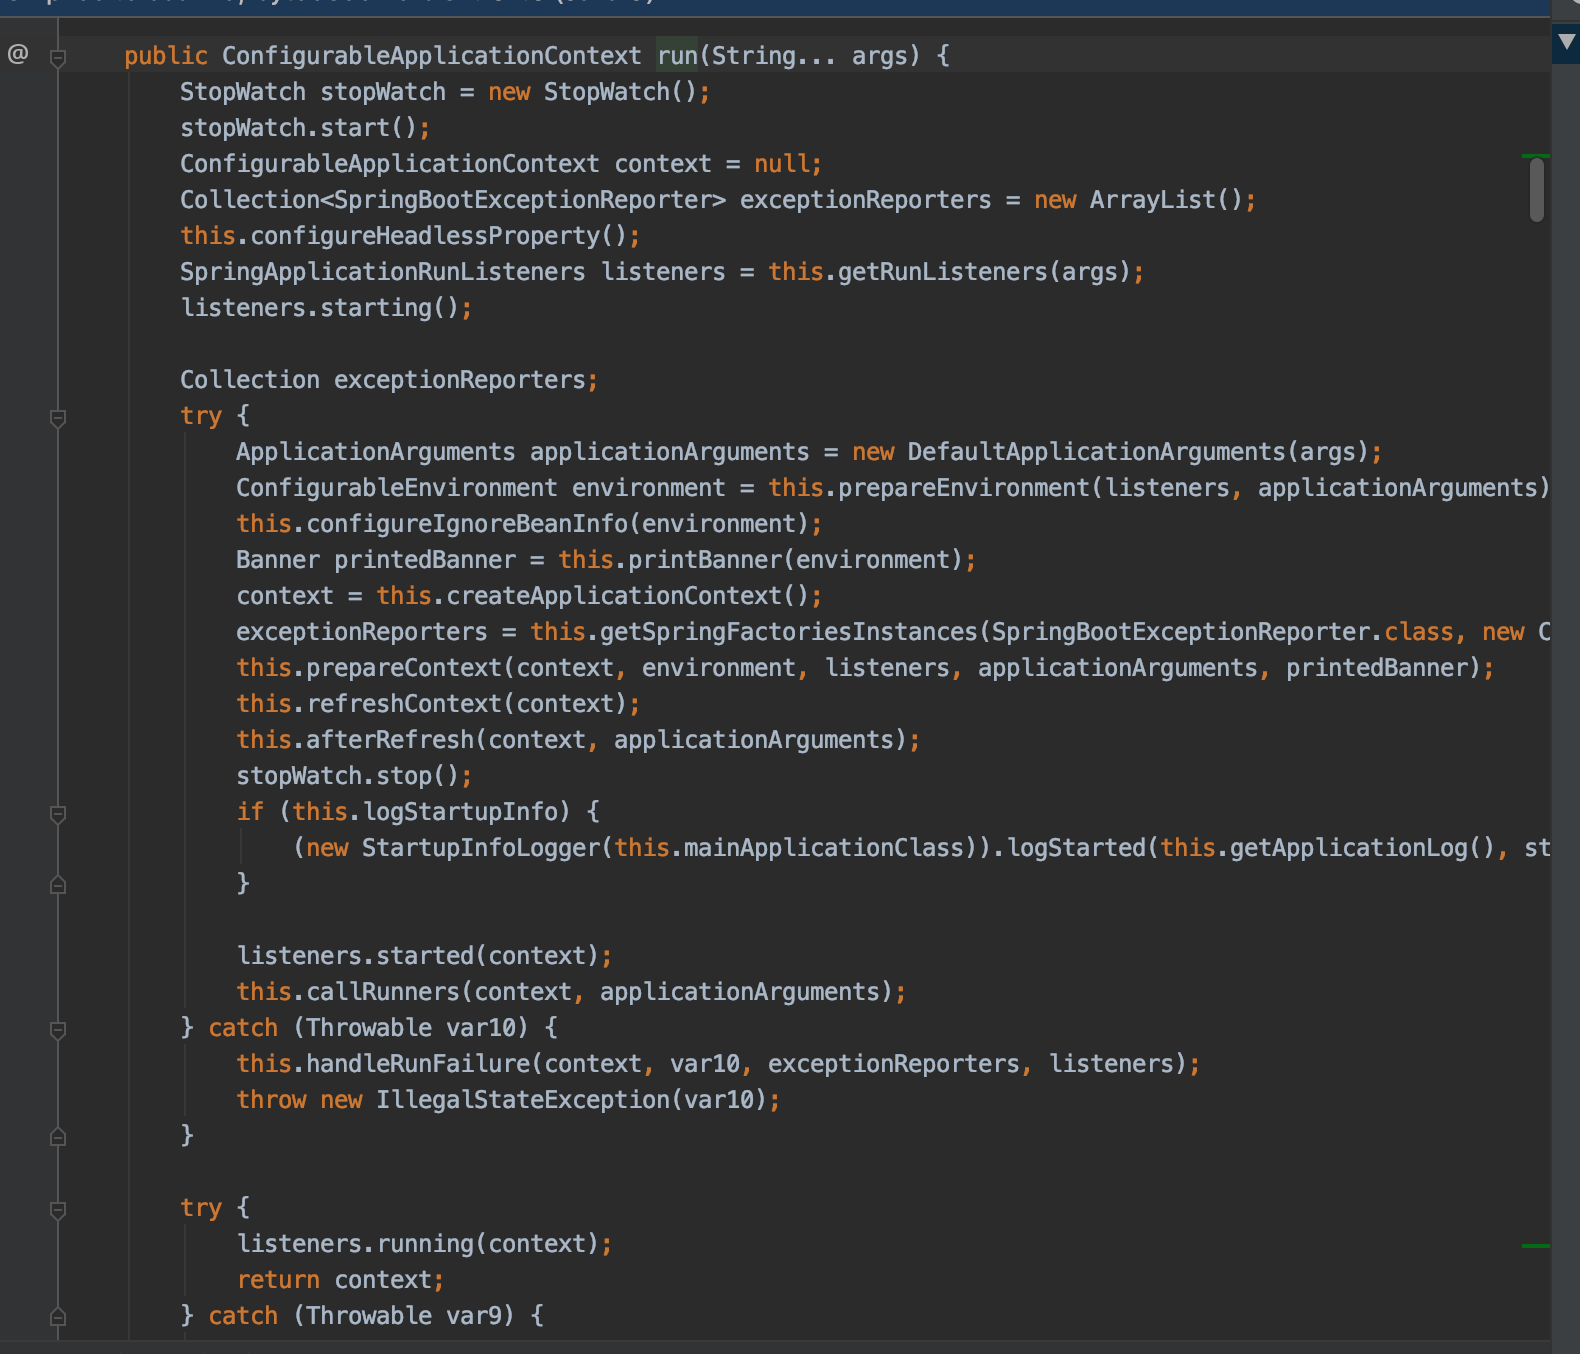
Task: Click the @ gutter icon beside run method
Action: tap(18, 54)
